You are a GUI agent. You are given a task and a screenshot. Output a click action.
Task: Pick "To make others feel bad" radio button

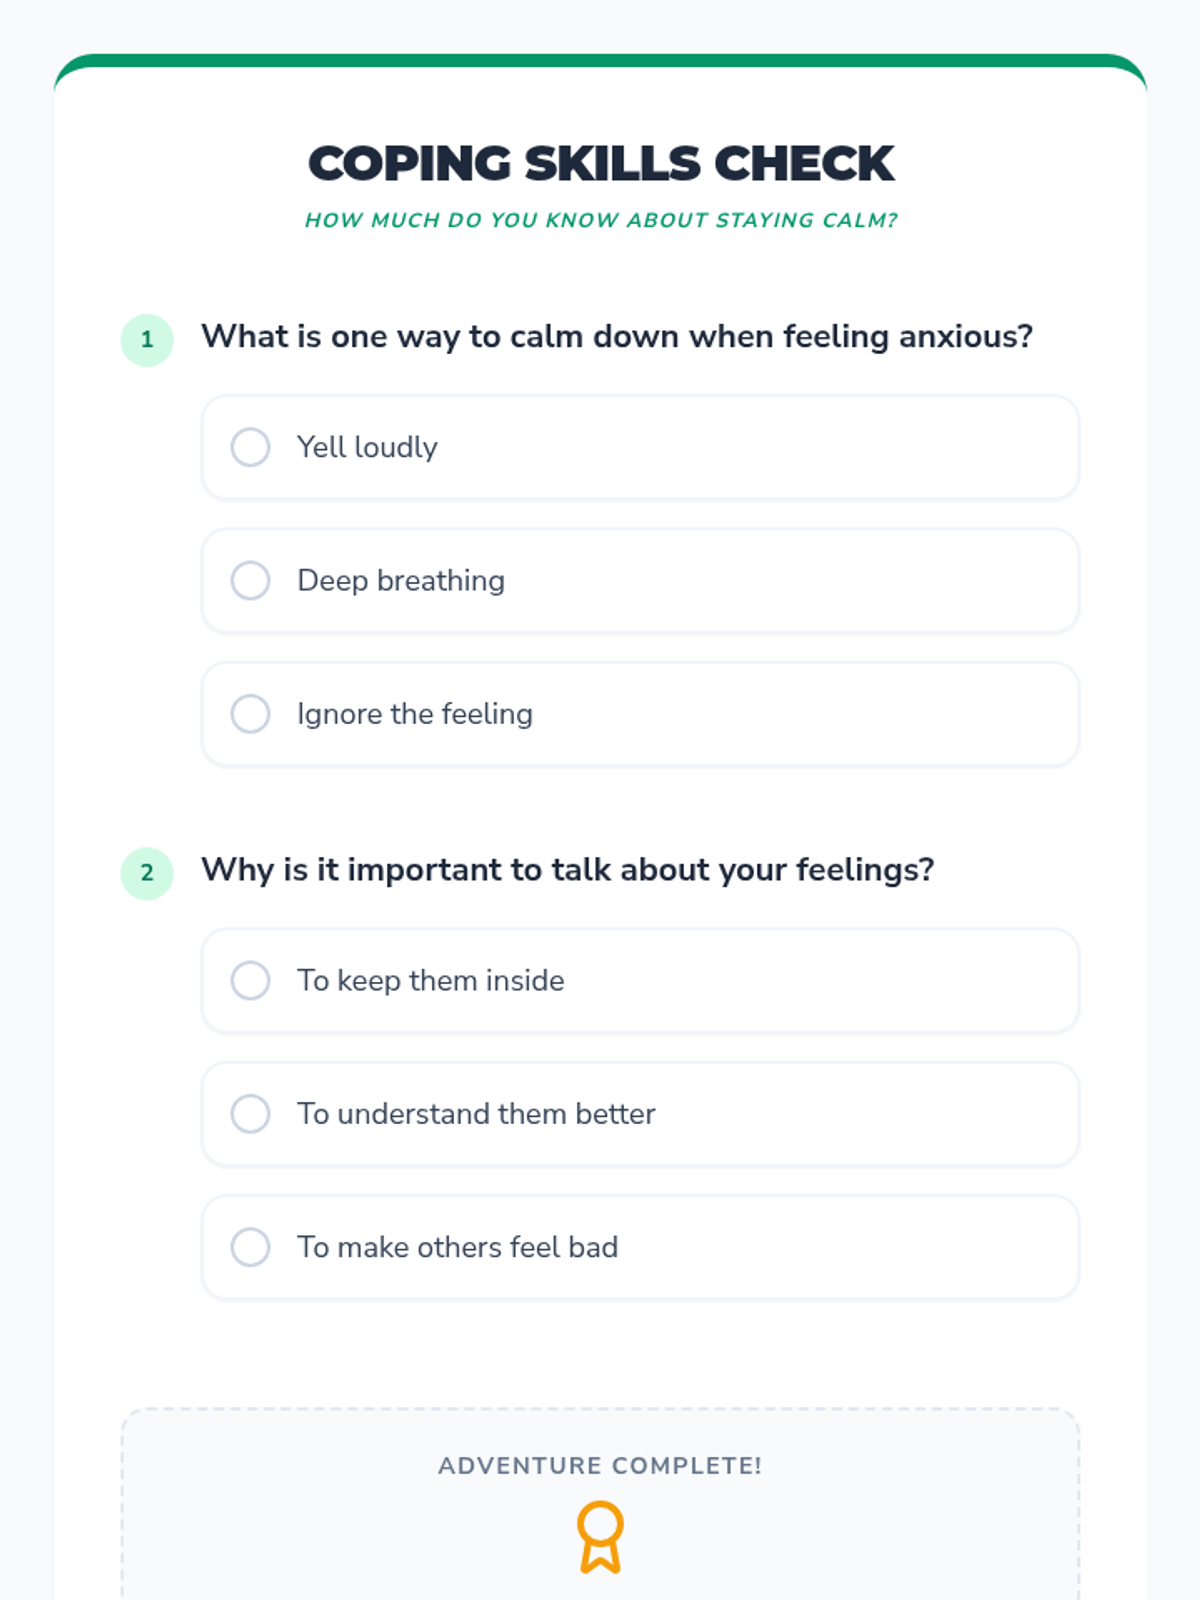(250, 1247)
